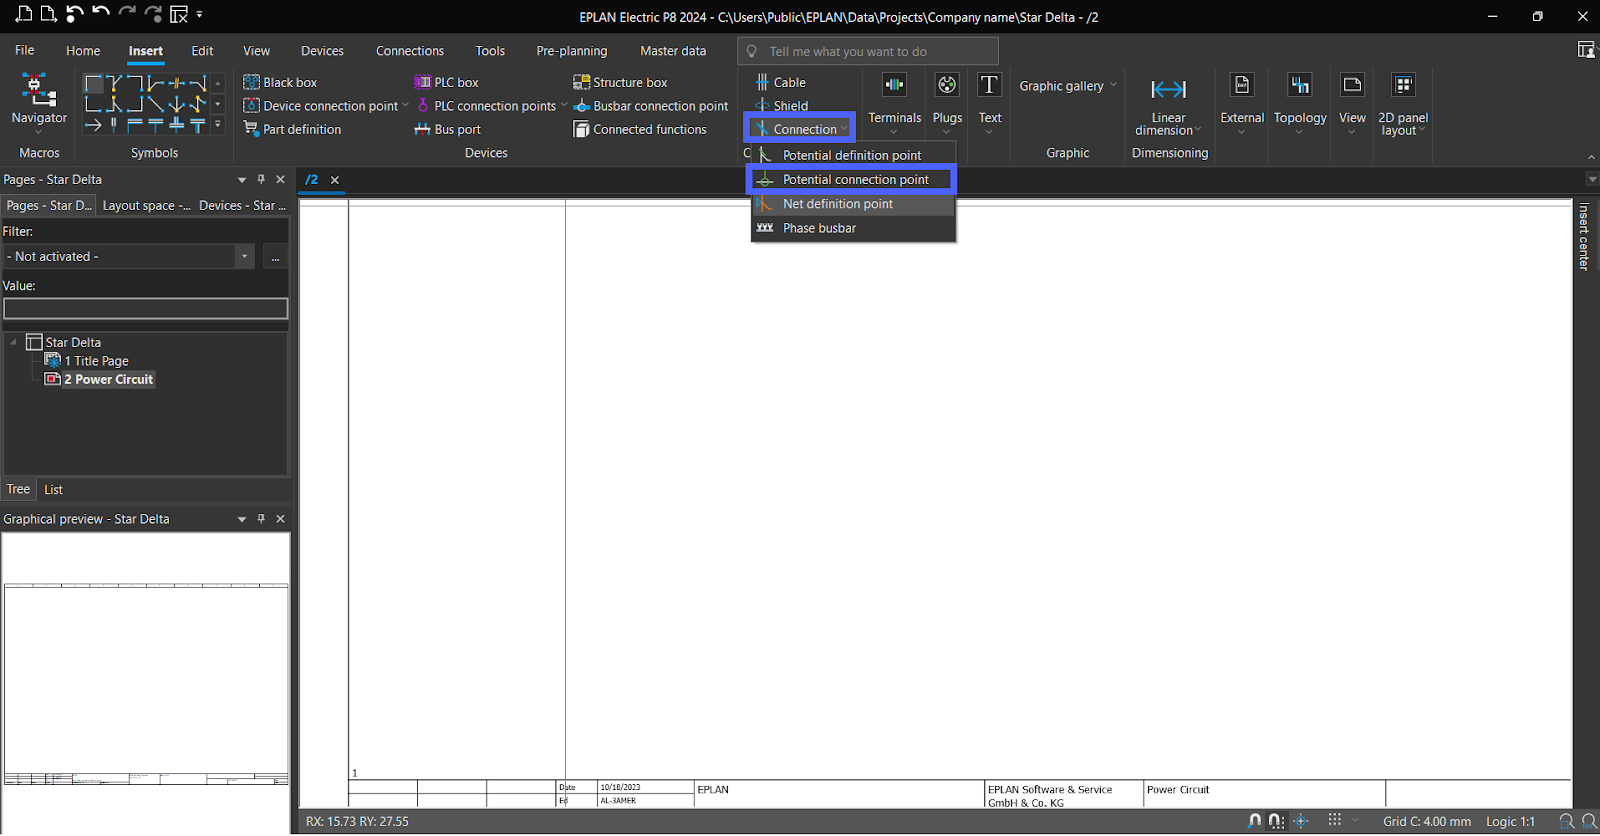
Task: Switch to the Home ribbon tab
Action: click(83, 51)
